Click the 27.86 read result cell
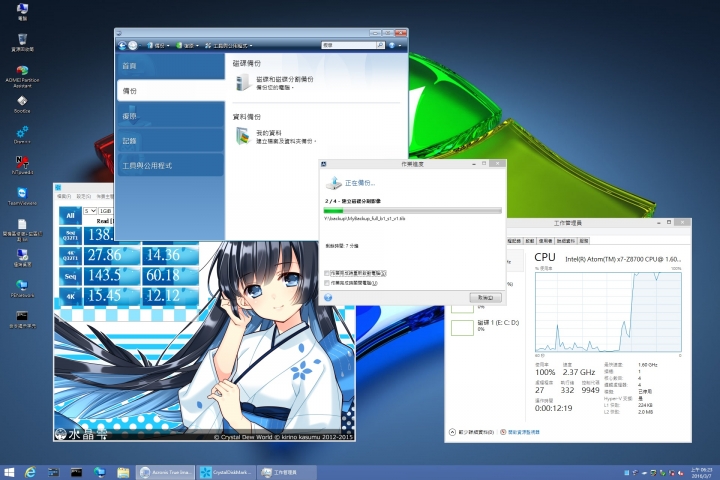720x480 pixels. pos(112,255)
